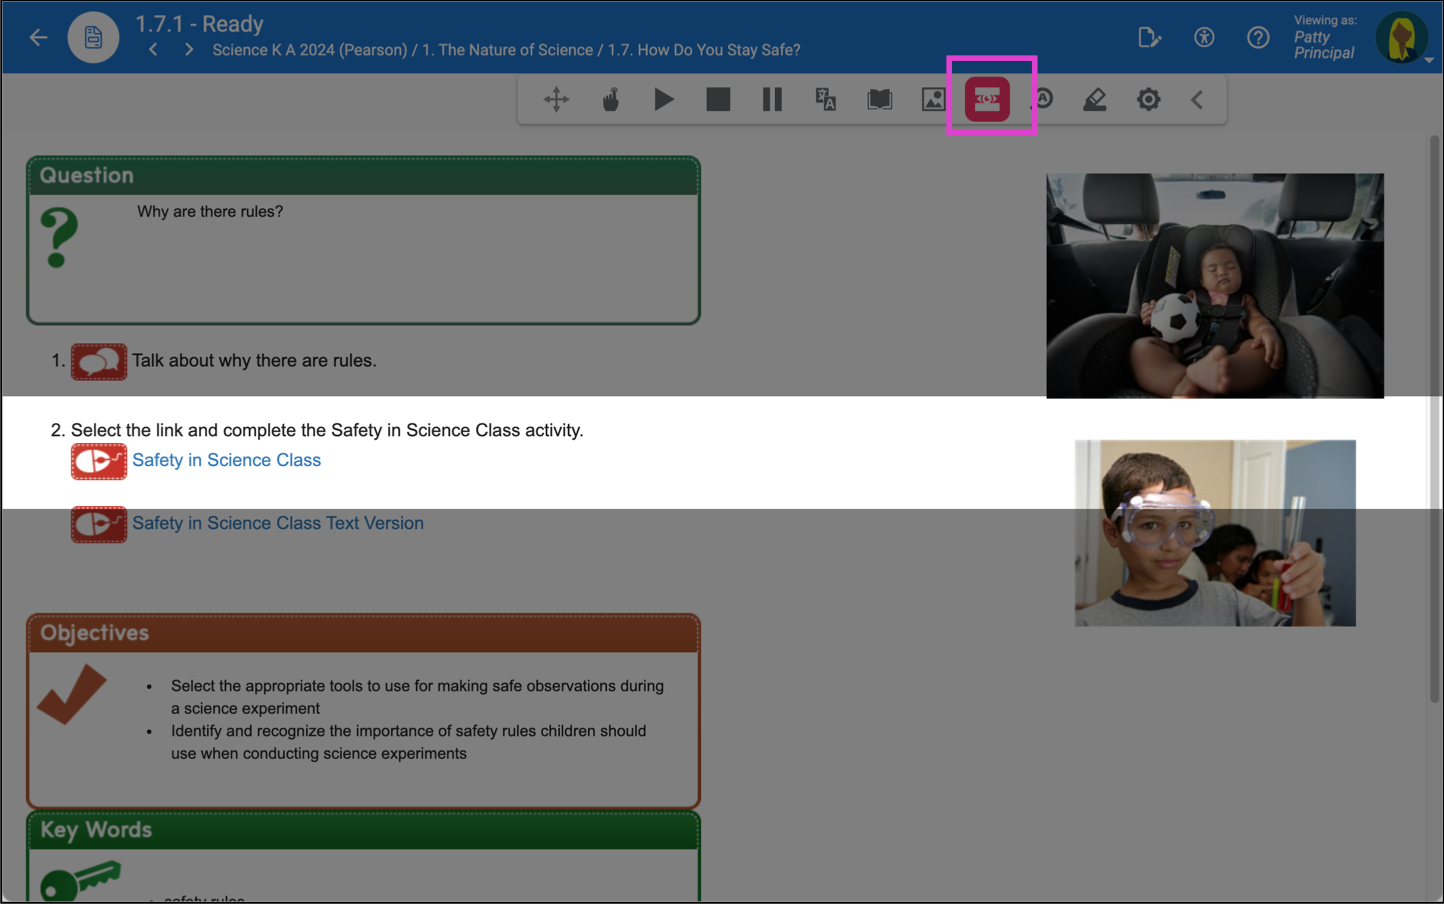Click the icon beside Safety in Science Class Text Version
The width and height of the screenshot is (1444, 904).
99,524
